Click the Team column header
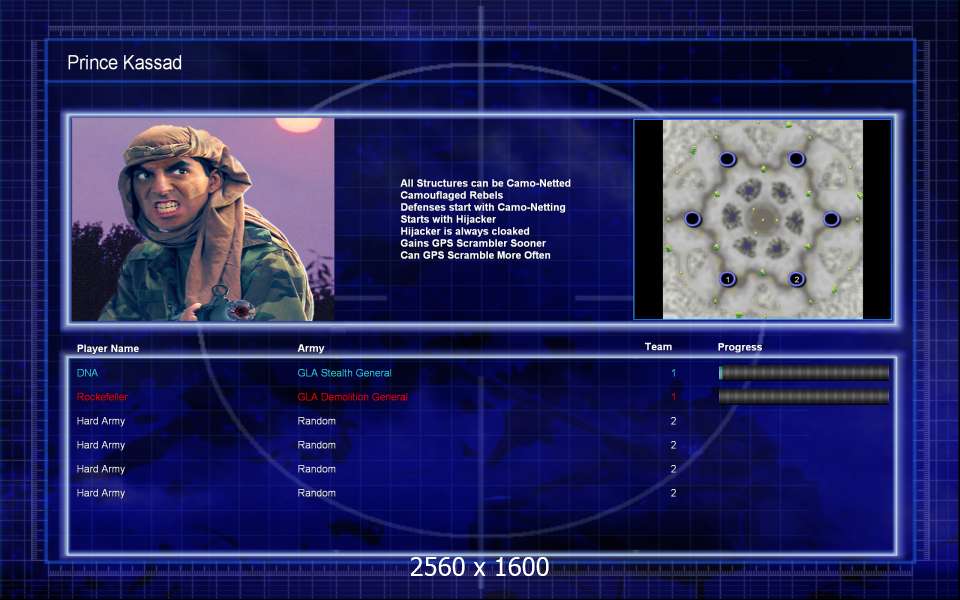960x600 pixels. point(658,347)
